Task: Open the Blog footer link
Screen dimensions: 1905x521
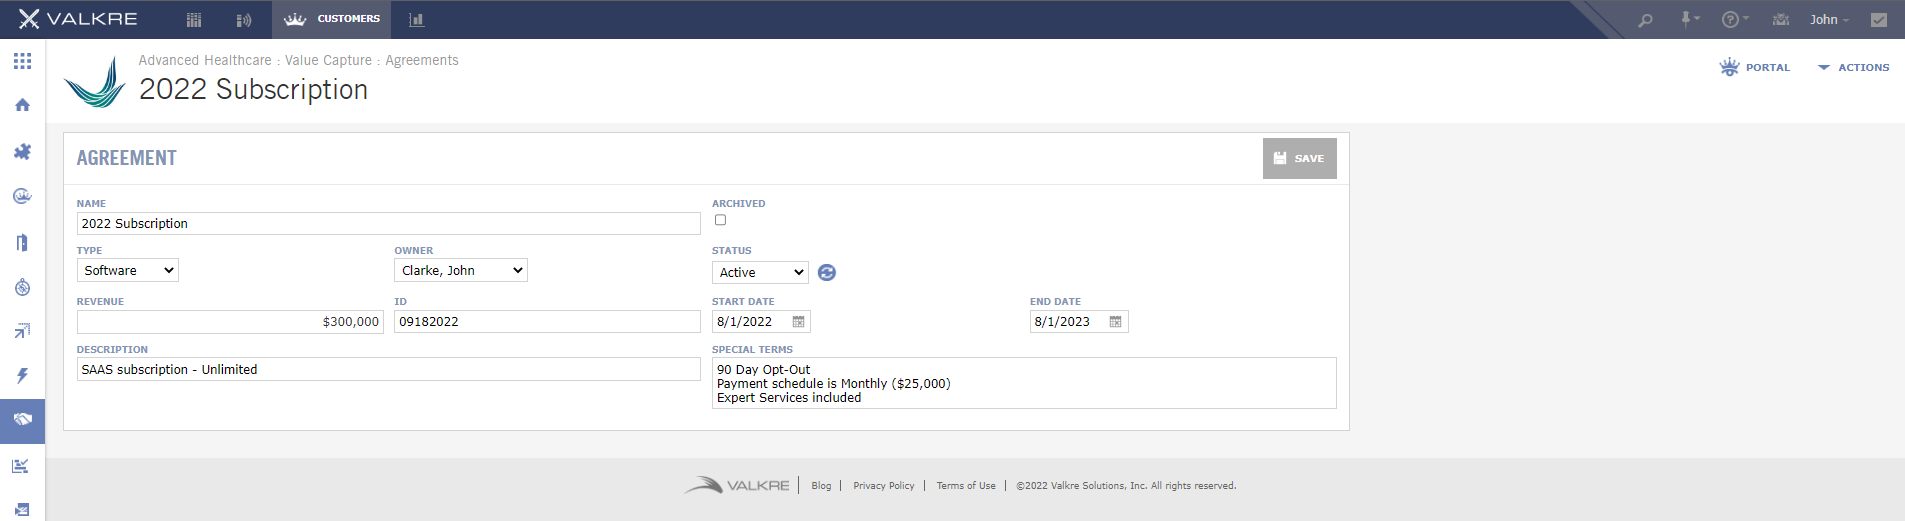Action: (821, 486)
